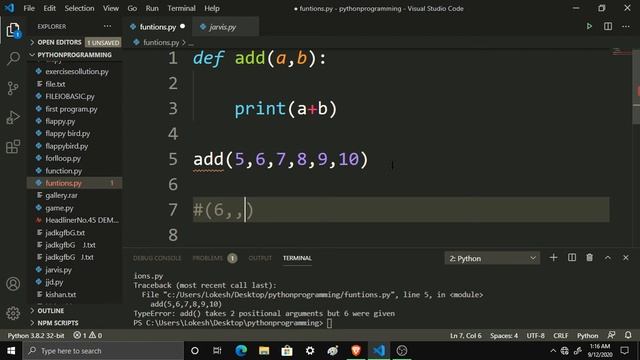Screen dimensions: 640x360
Task: Open the Selection menu
Action: (x=79, y=8)
